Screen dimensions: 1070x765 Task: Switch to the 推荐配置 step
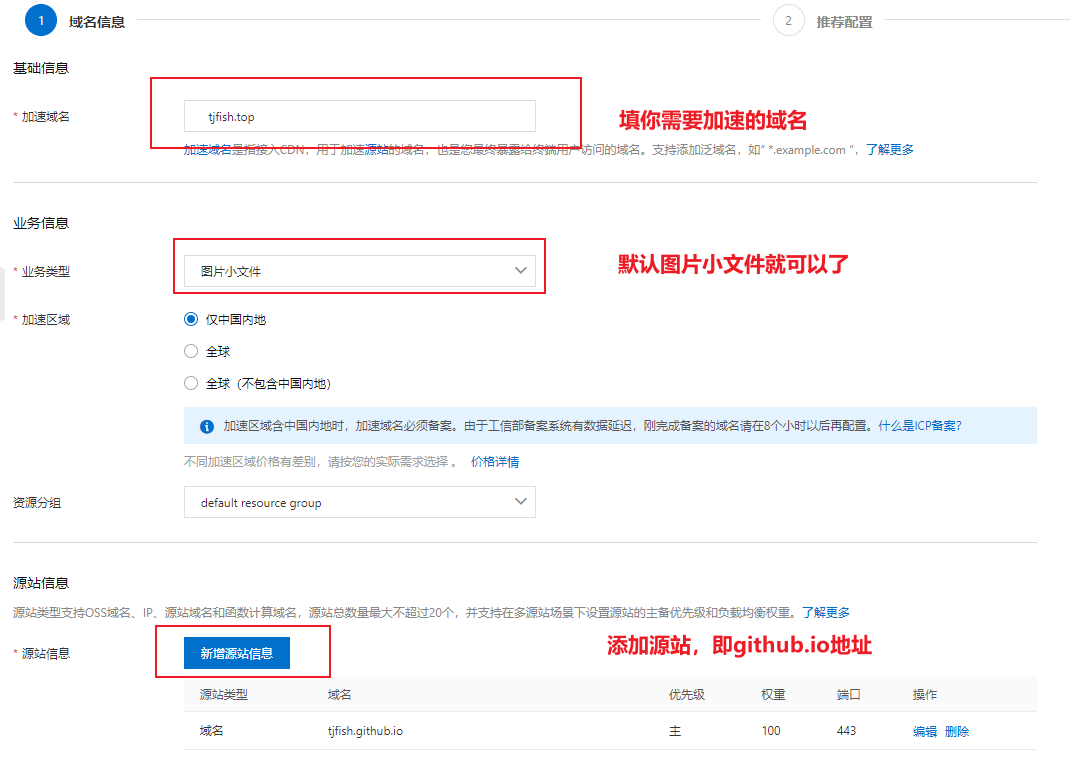844,22
